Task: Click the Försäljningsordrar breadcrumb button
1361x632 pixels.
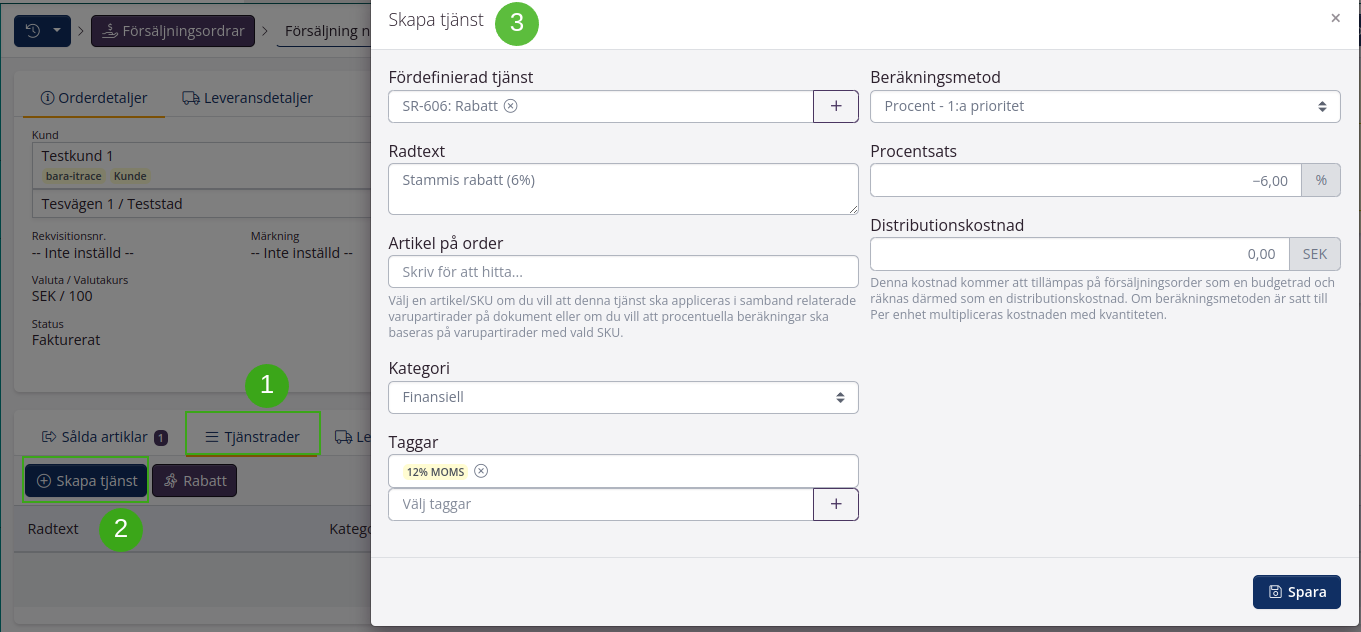Action: point(173,31)
